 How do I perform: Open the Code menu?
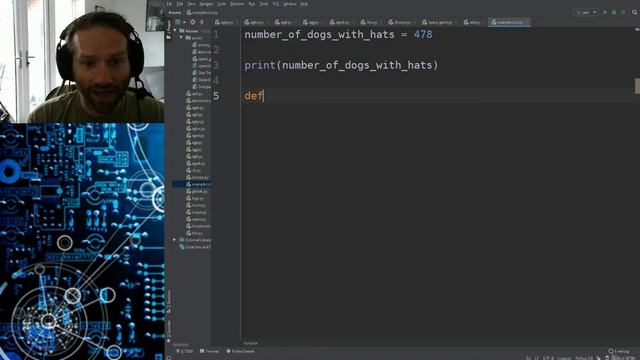click(221, 4)
